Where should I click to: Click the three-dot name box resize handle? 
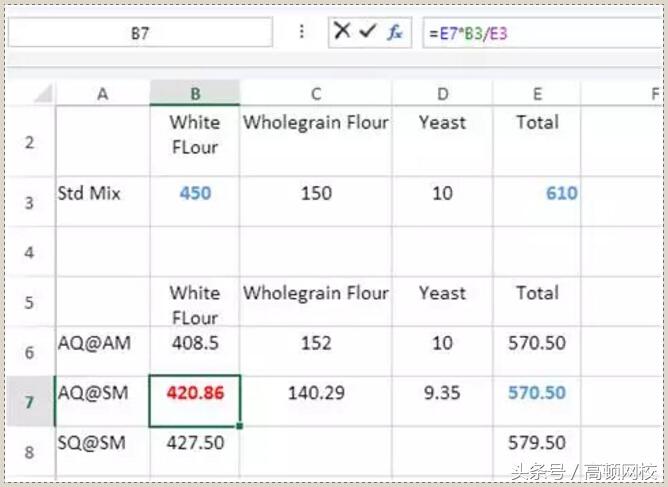coord(302,32)
